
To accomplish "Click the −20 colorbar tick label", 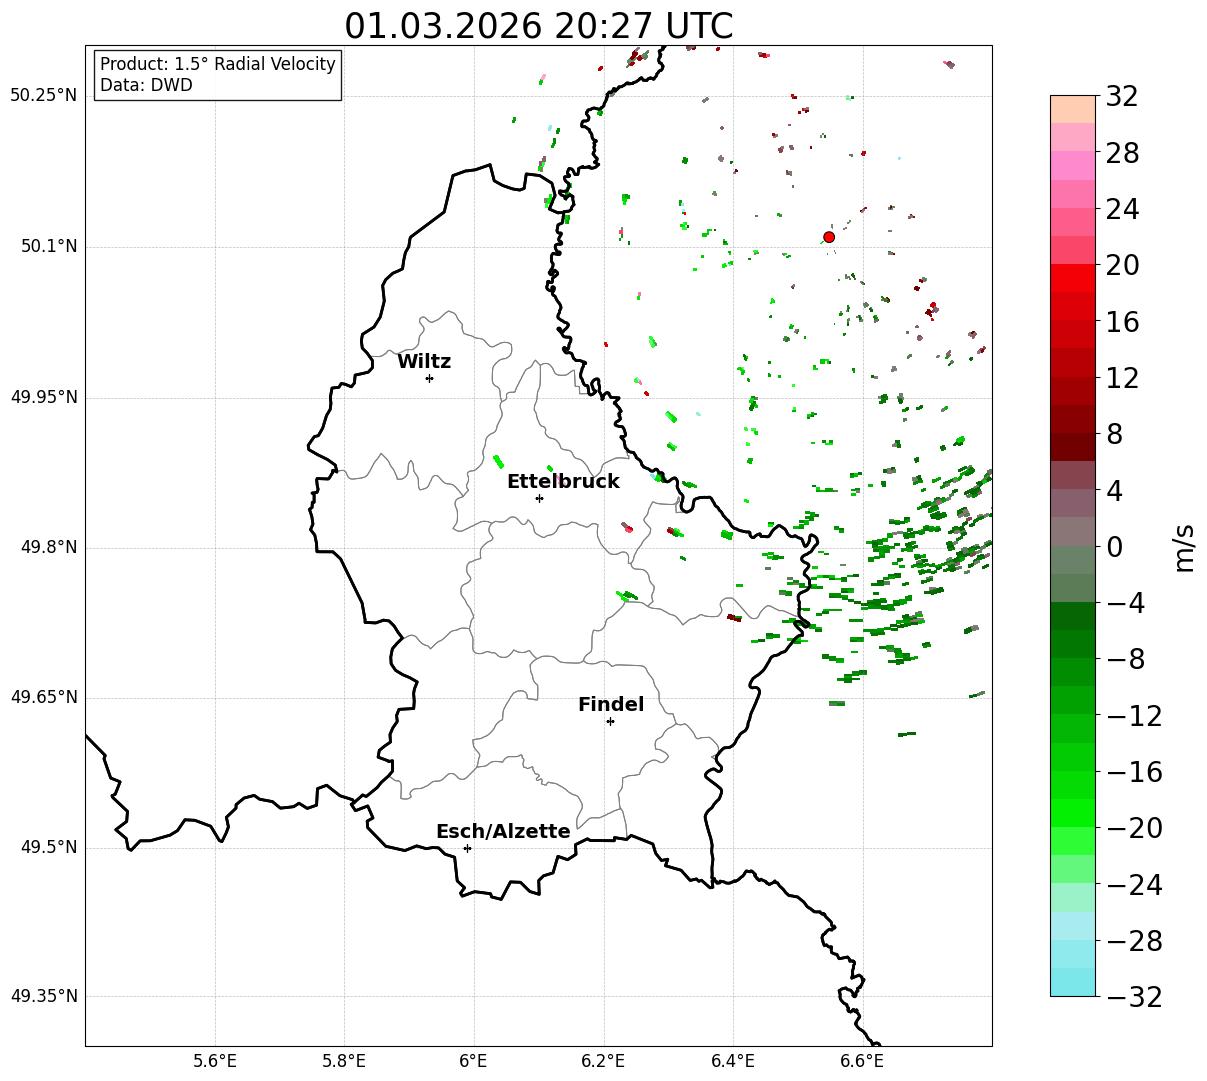I will [x=1133, y=829].
